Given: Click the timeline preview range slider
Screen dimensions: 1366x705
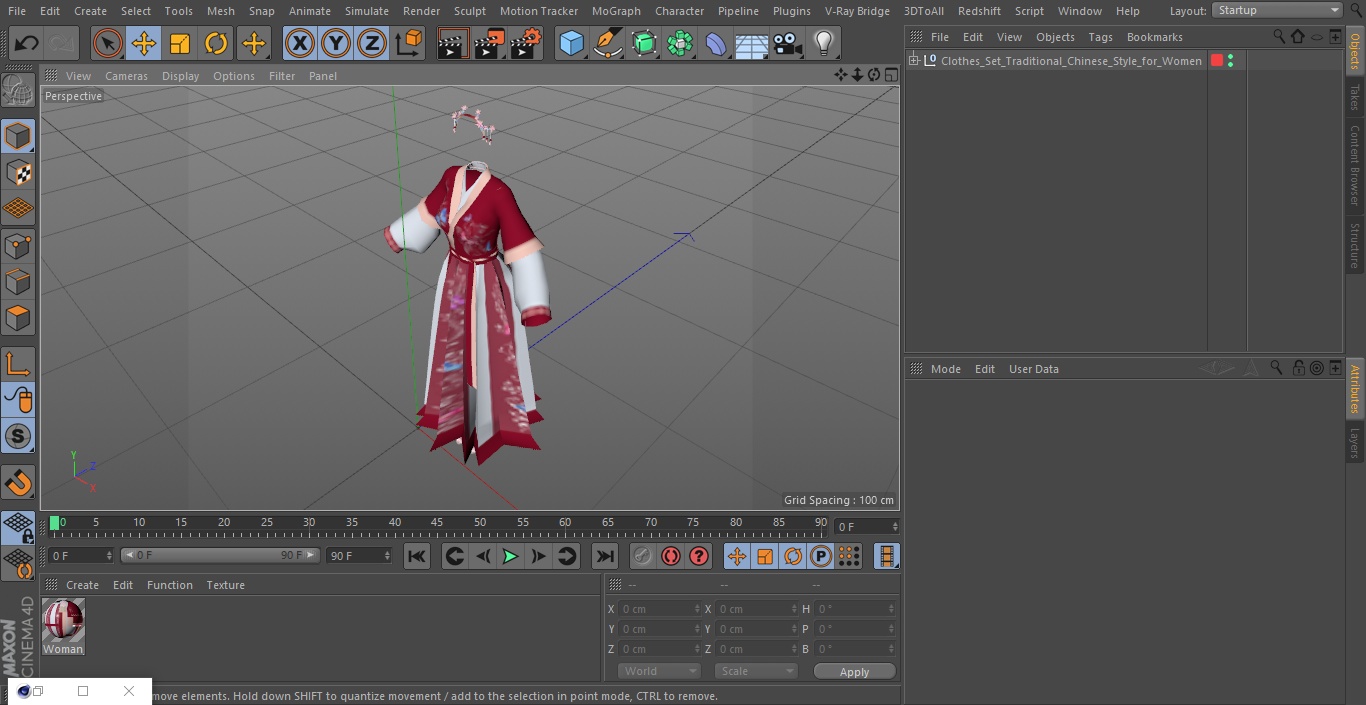Looking at the screenshot, I should (x=220, y=555).
